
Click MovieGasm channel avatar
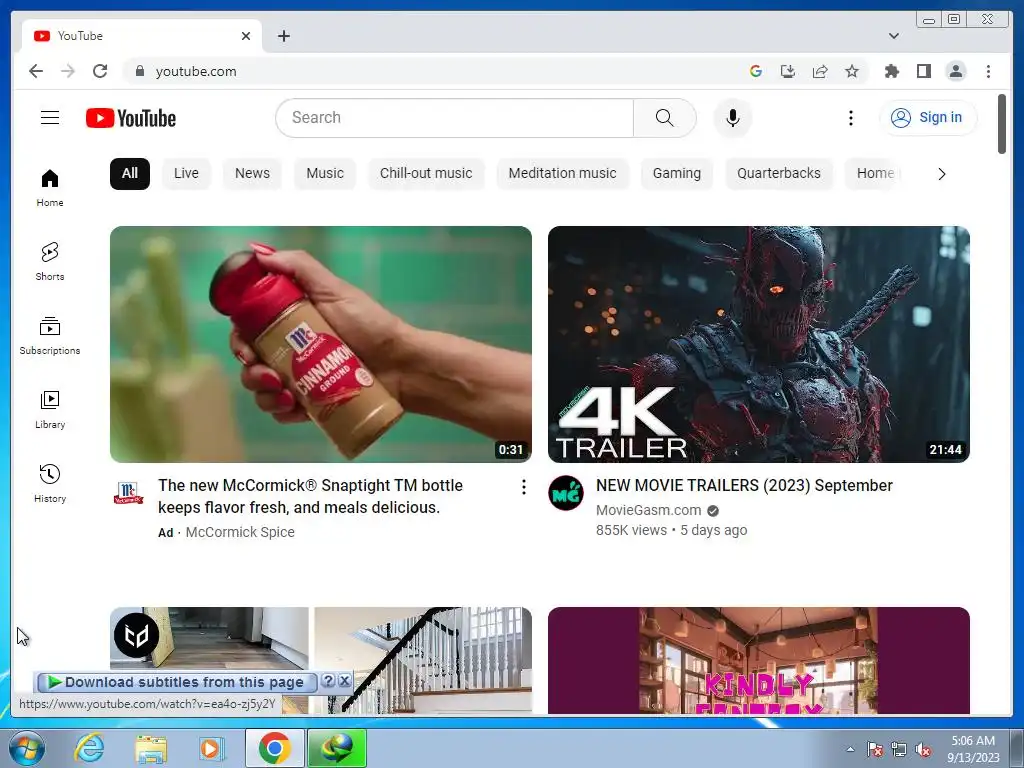coord(566,493)
